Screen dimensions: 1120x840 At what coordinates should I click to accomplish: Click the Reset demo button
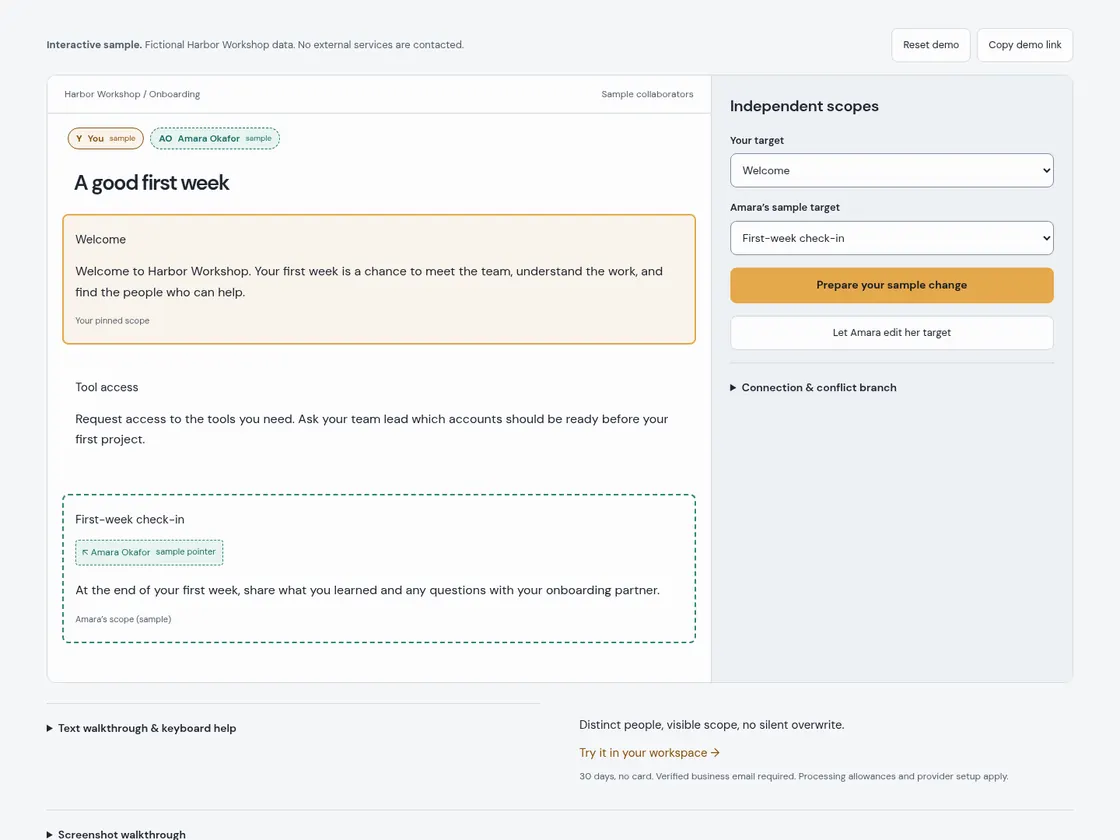(931, 45)
